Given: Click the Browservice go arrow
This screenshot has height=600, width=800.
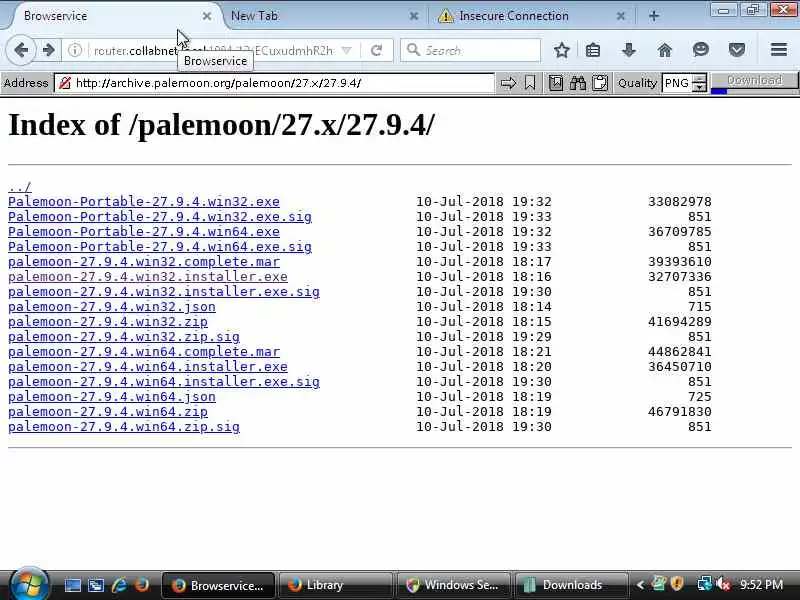Looking at the screenshot, I should (508, 83).
